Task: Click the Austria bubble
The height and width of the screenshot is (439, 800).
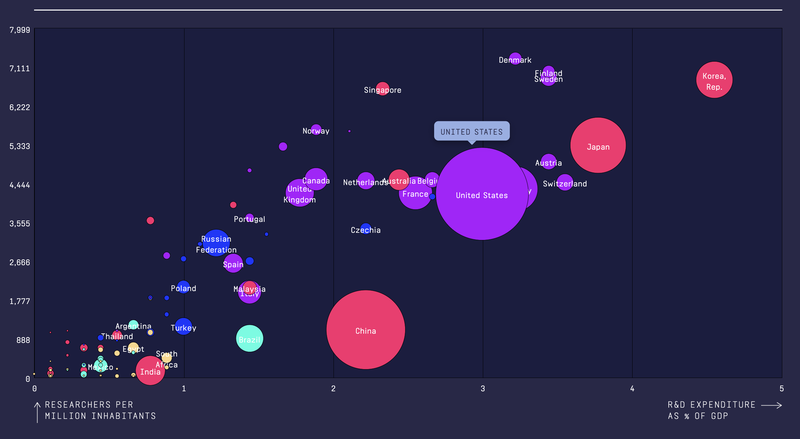Action: point(548,162)
